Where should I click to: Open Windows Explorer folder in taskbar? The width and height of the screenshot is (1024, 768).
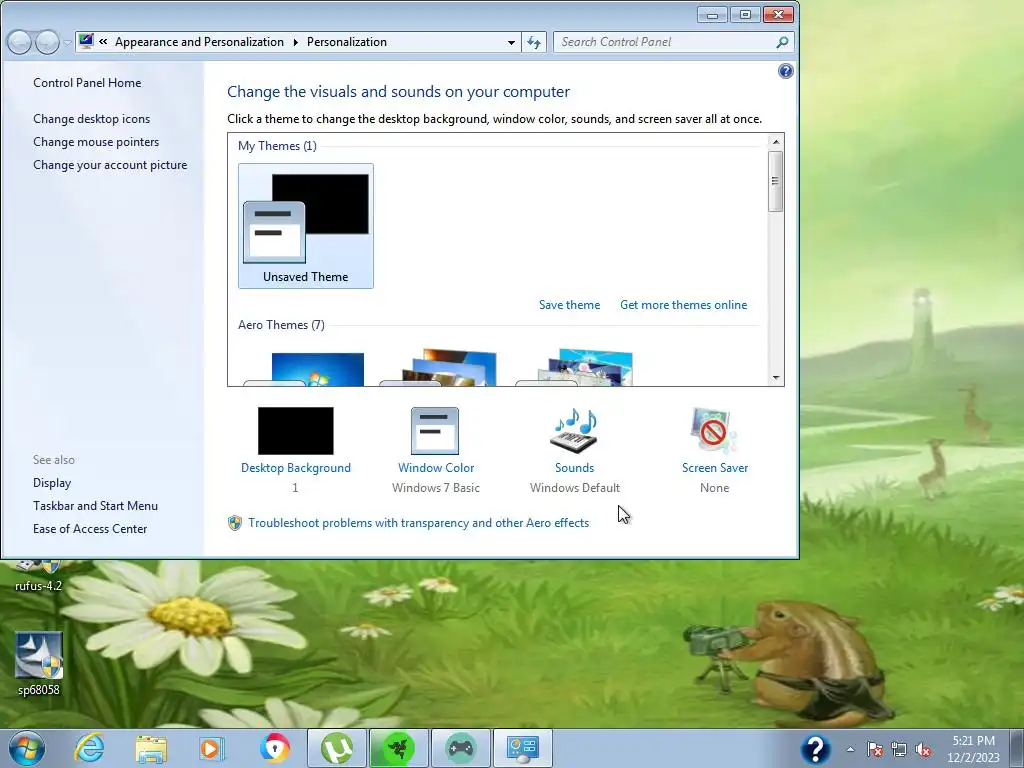pos(151,748)
